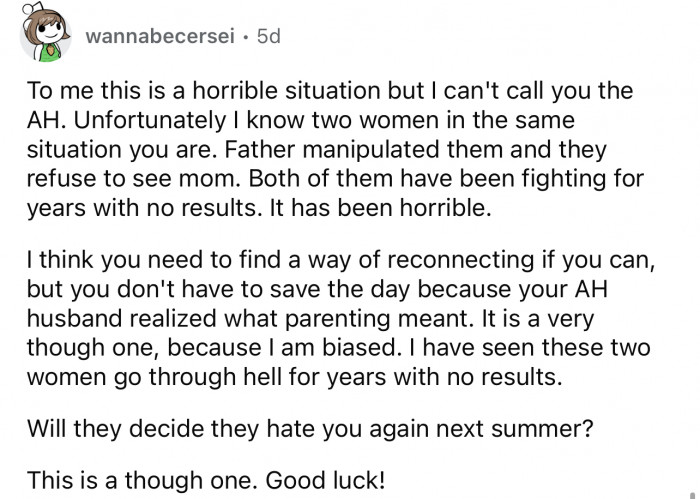Click the 5d comment timestamp
Screen dimensions: 700x499
pyautogui.click(x=269, y=38)
